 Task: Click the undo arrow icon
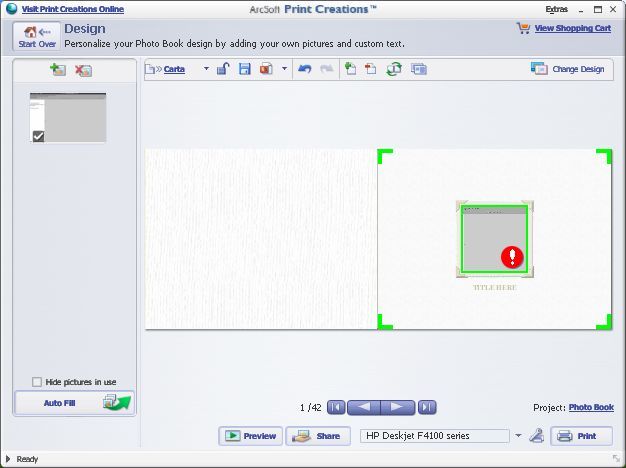[x=305, y=69]
